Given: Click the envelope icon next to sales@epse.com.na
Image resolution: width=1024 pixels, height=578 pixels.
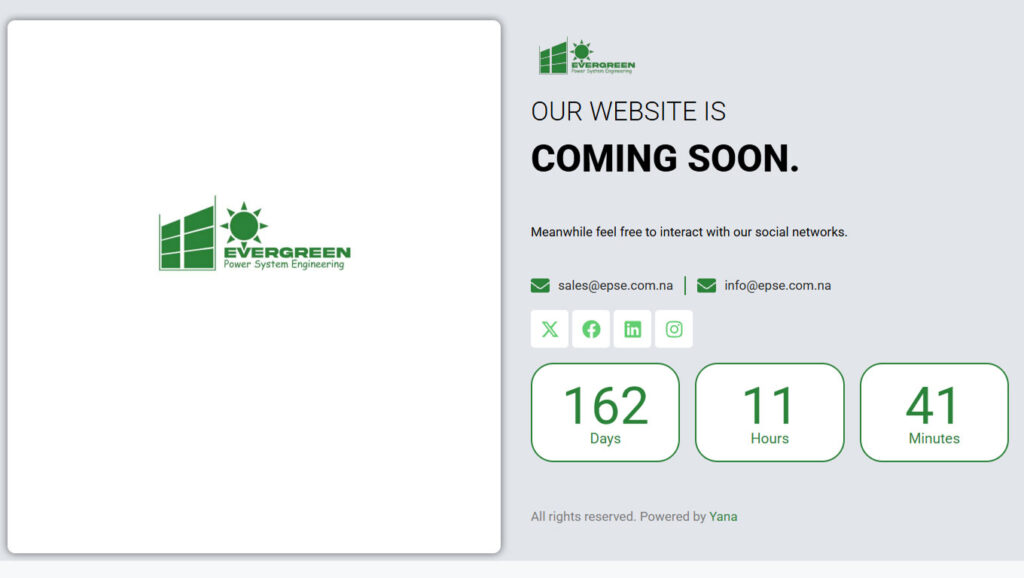Looking at the screenshot, I should point(538,285).
